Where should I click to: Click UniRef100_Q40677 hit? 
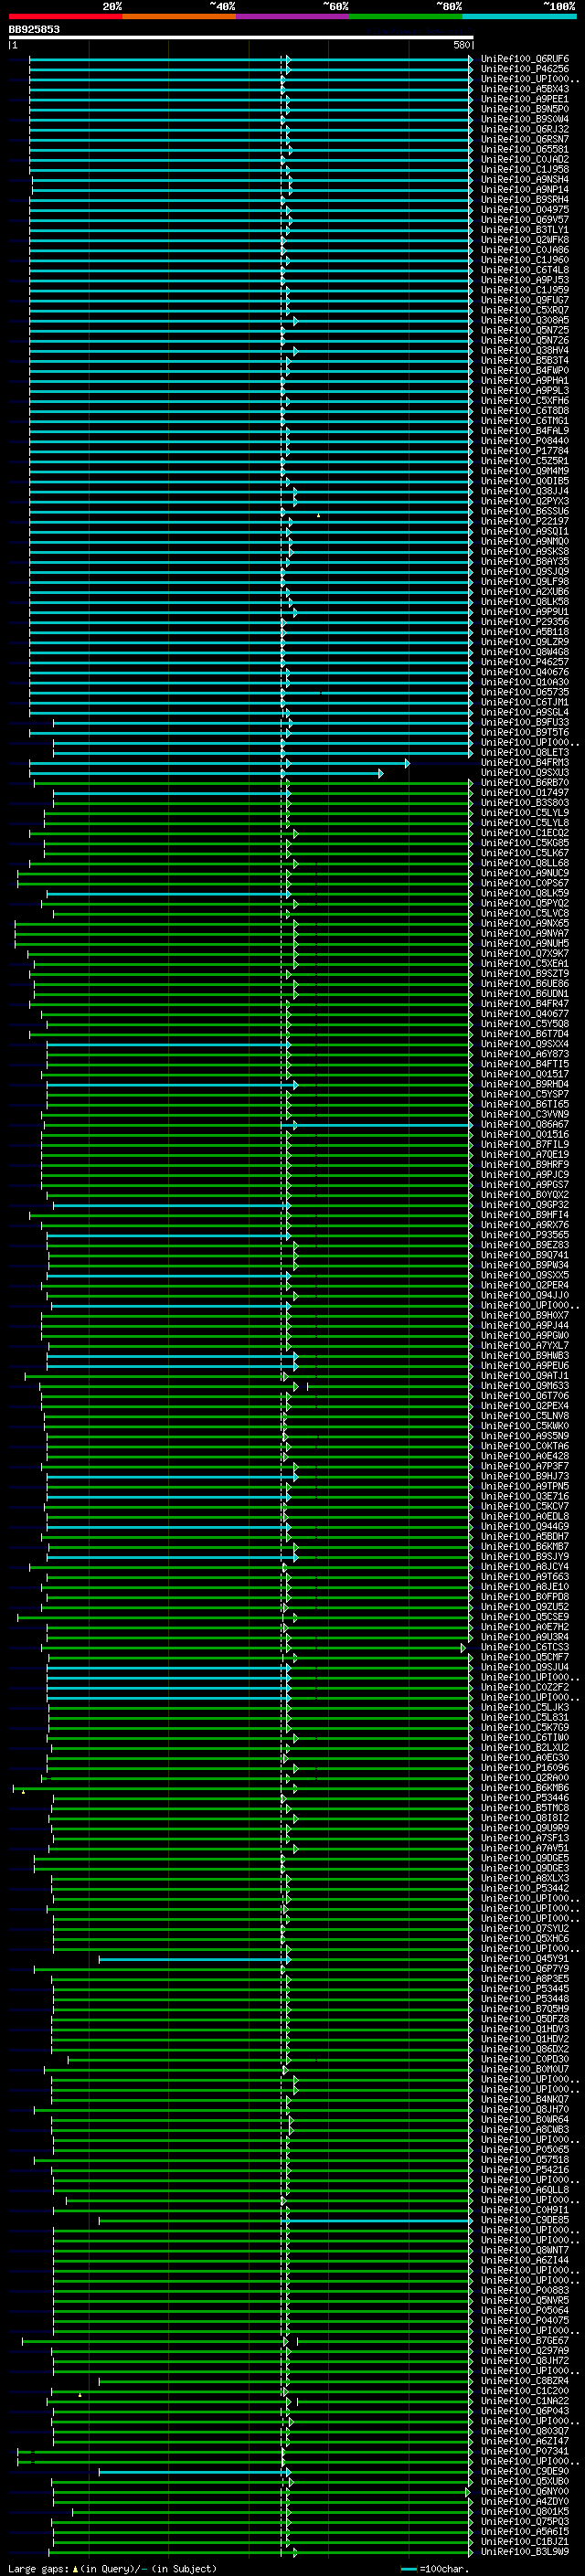coord(524,1014)
